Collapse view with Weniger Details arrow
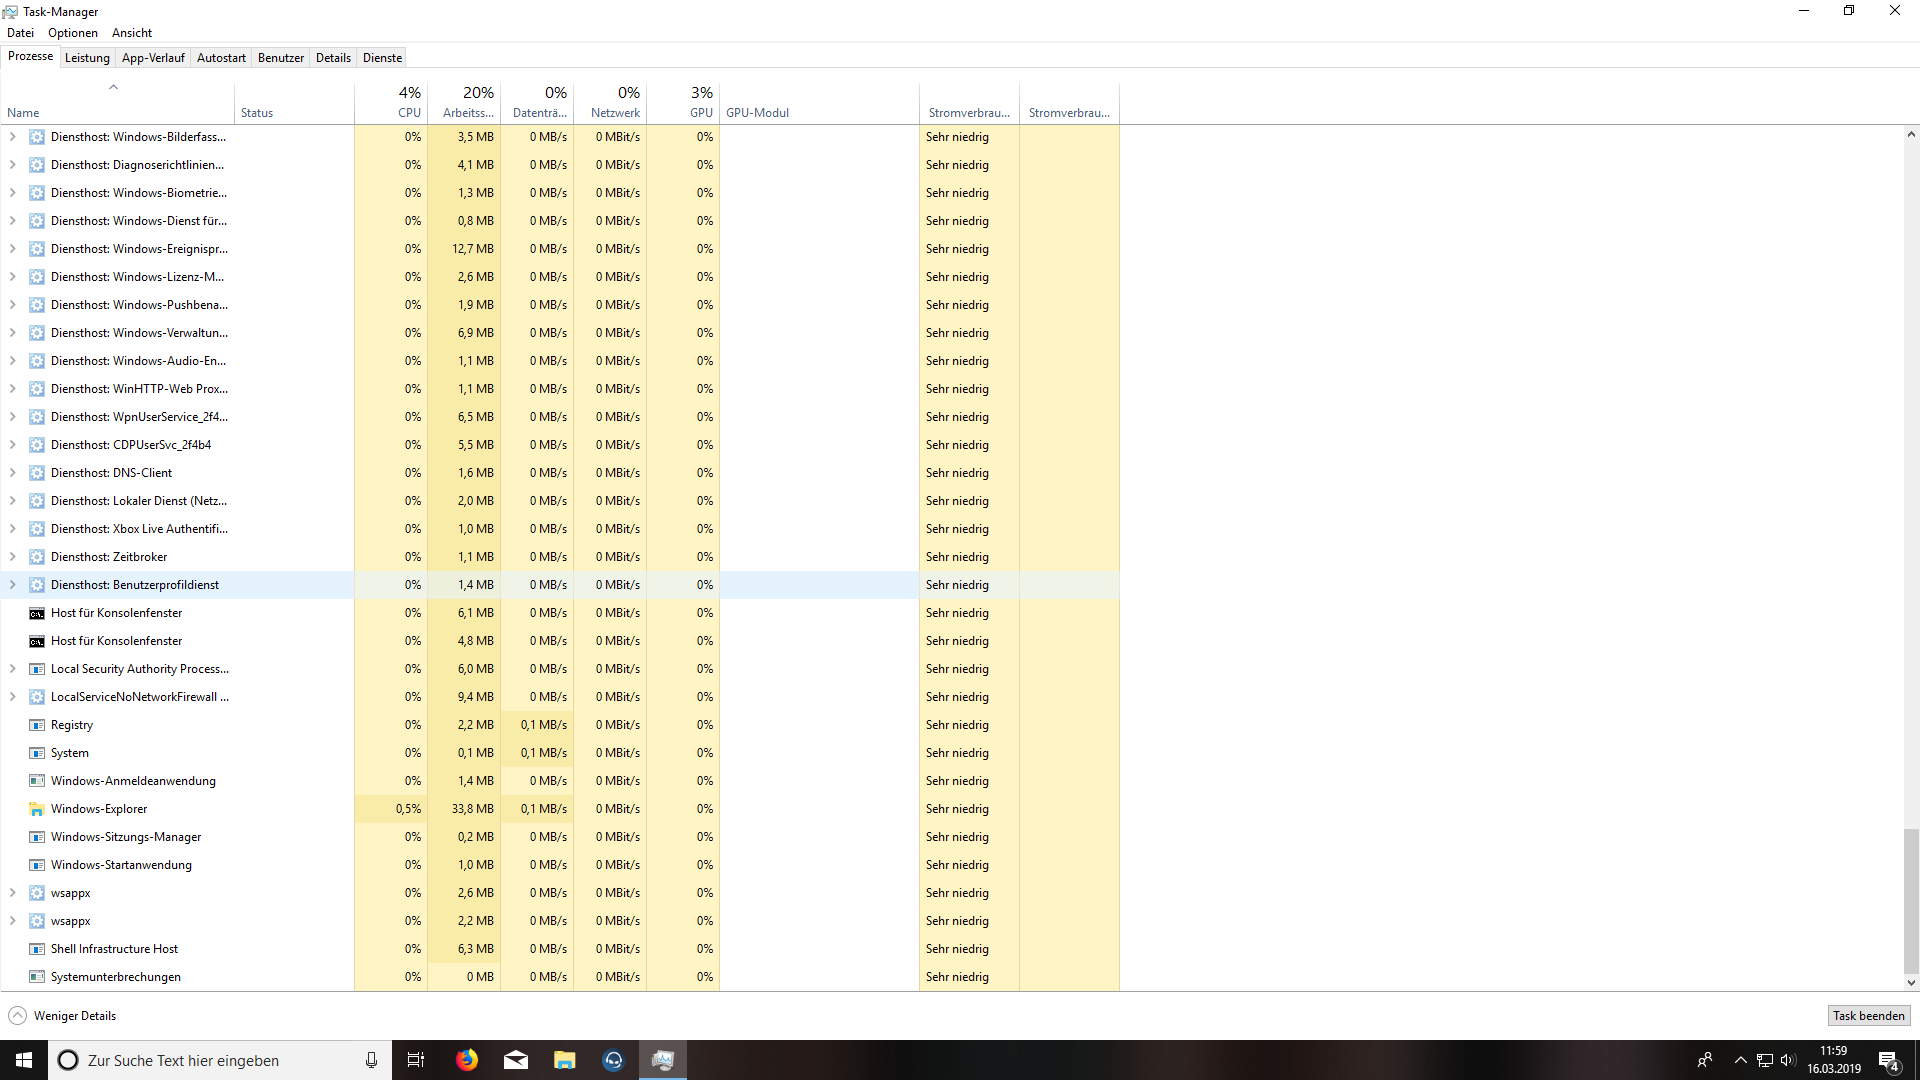Viewport: 1920px width, 1080px height. pyautogui.click(x=18, y=1016)
